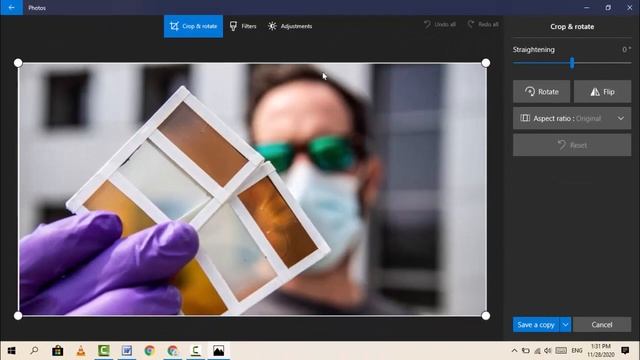
Task: Click the ENG language indicator
Action: (577, 351)
